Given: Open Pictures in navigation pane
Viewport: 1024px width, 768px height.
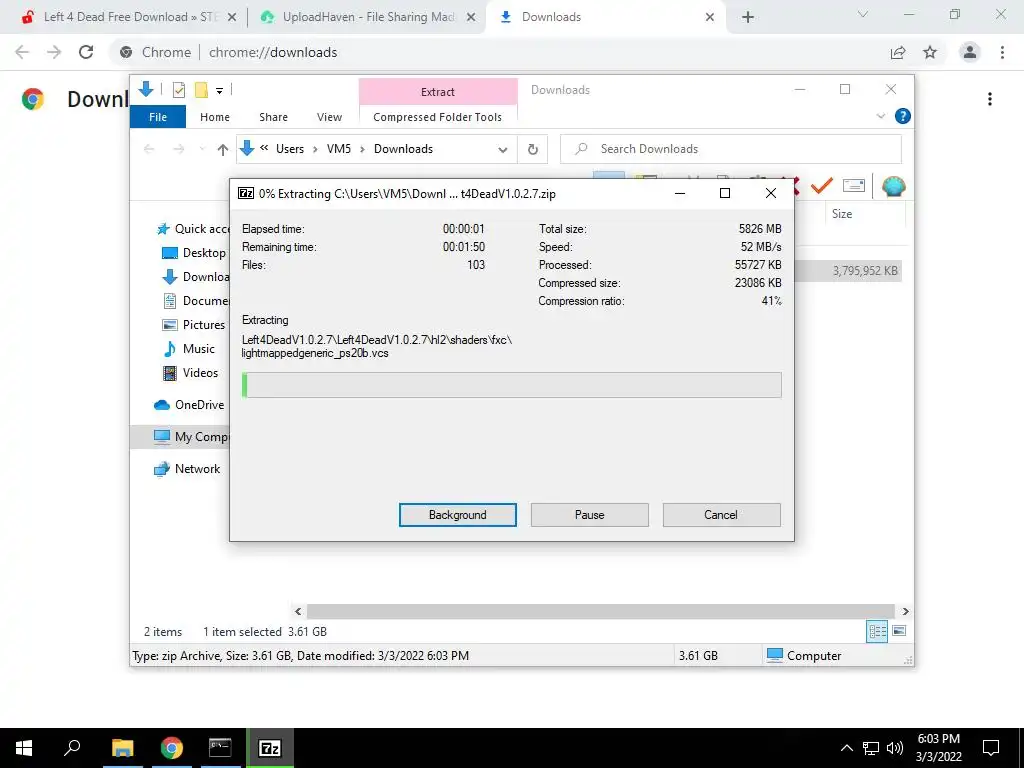Looking at the screenshot, I should coord(193,325).
